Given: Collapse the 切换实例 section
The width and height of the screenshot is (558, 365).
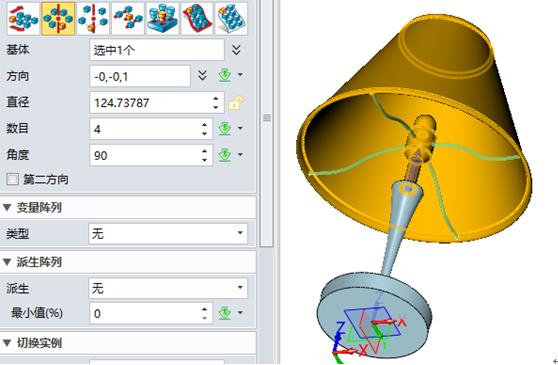Looking at the screenshot, I should (7, 343).
